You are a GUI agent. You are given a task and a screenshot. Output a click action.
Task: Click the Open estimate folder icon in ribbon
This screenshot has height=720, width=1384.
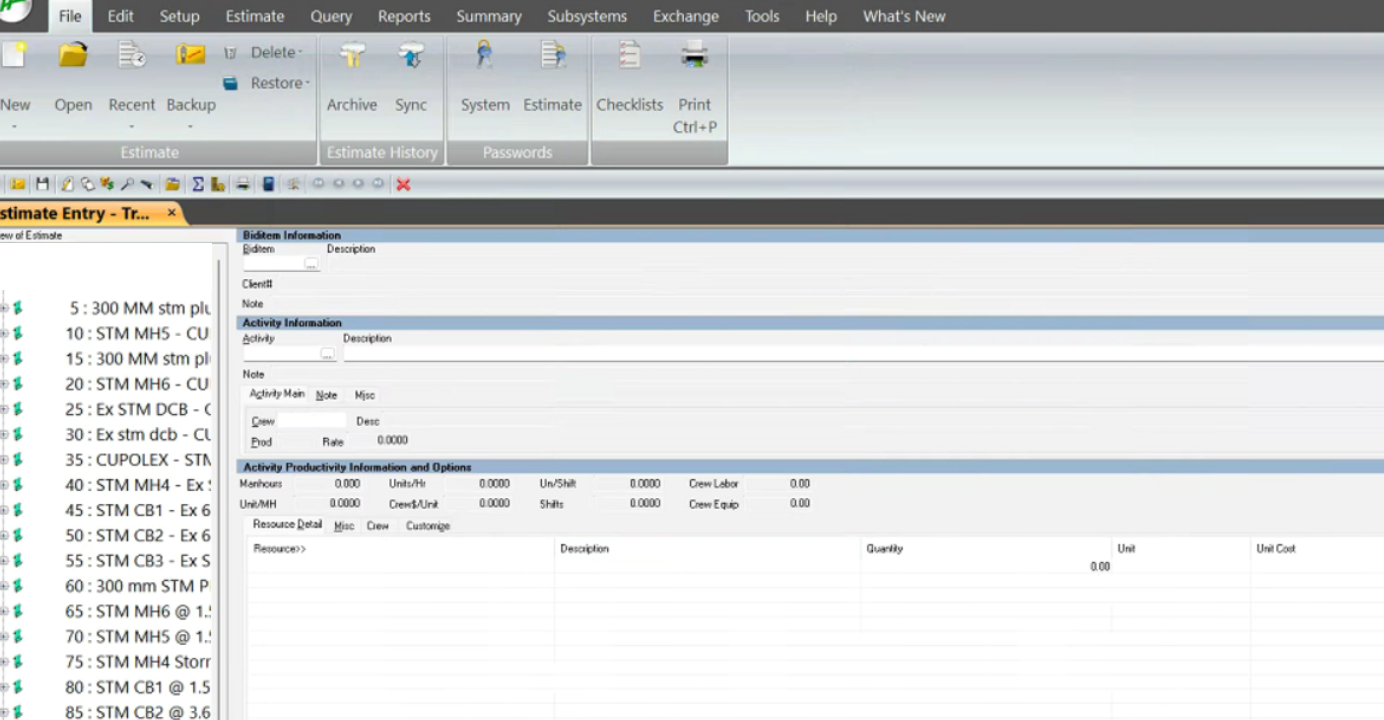coord(73,55)
